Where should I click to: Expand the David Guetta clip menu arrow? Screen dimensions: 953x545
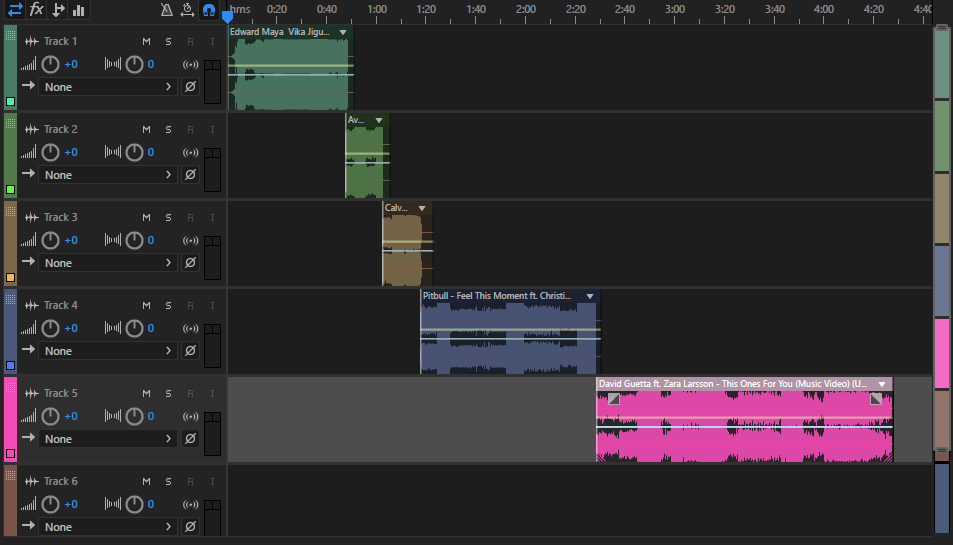[x=882, y=384]
